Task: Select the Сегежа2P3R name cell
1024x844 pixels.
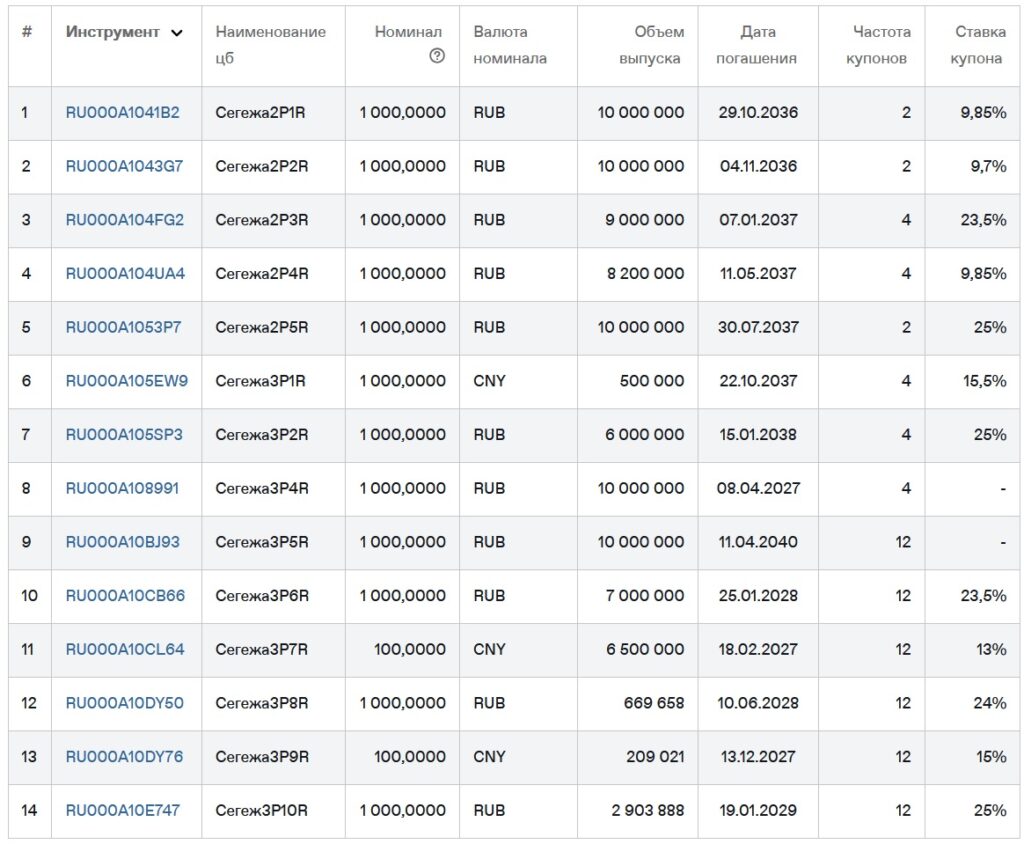Action: click(262, 219)
